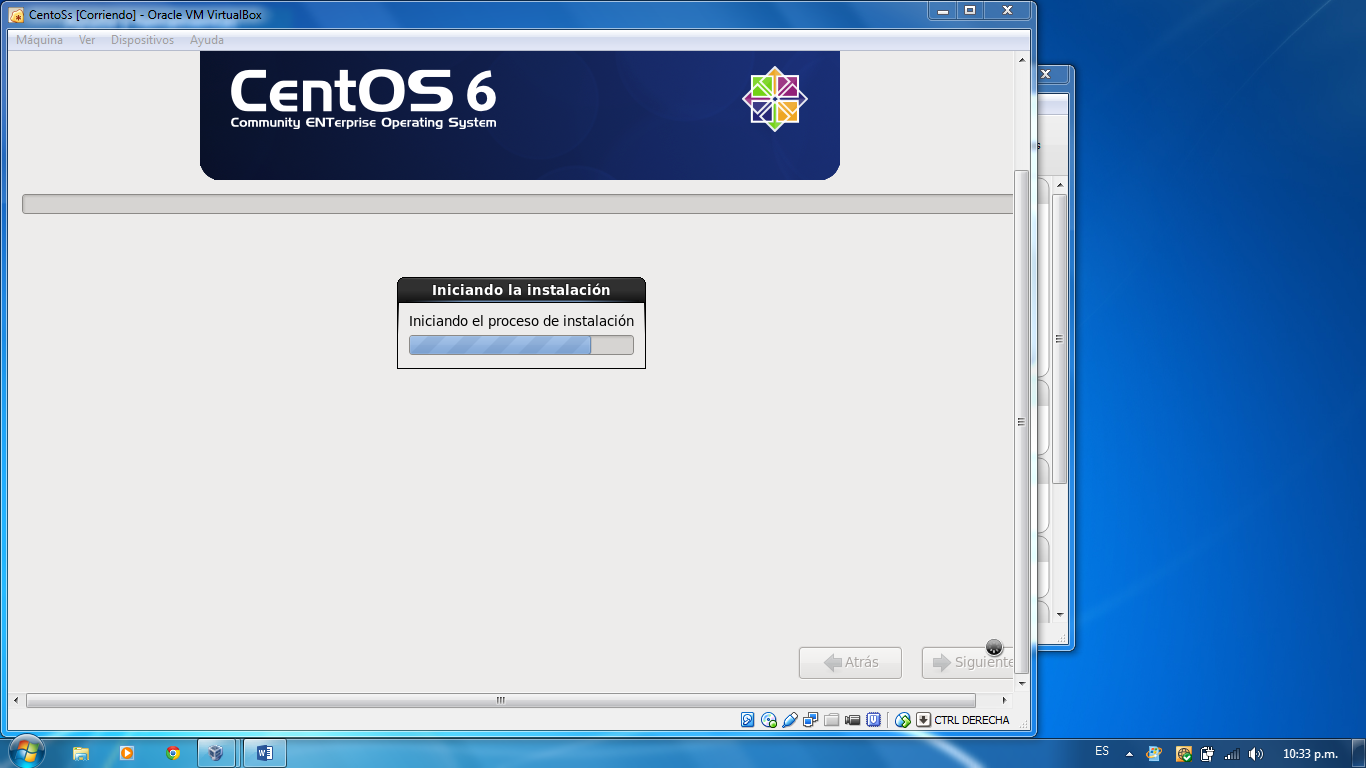
Task: Click the mouse integration status icon
Action: [903, 719]
